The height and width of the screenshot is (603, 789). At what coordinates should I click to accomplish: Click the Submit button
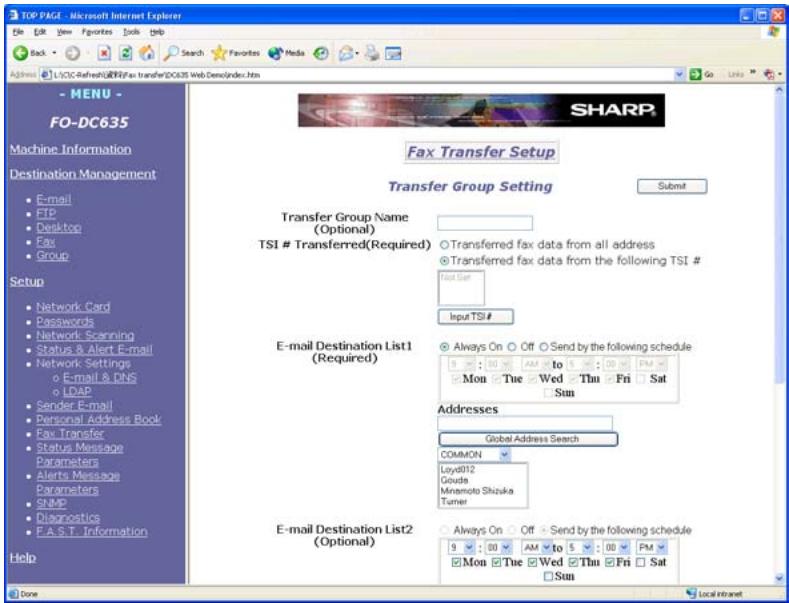pos(672,186)
